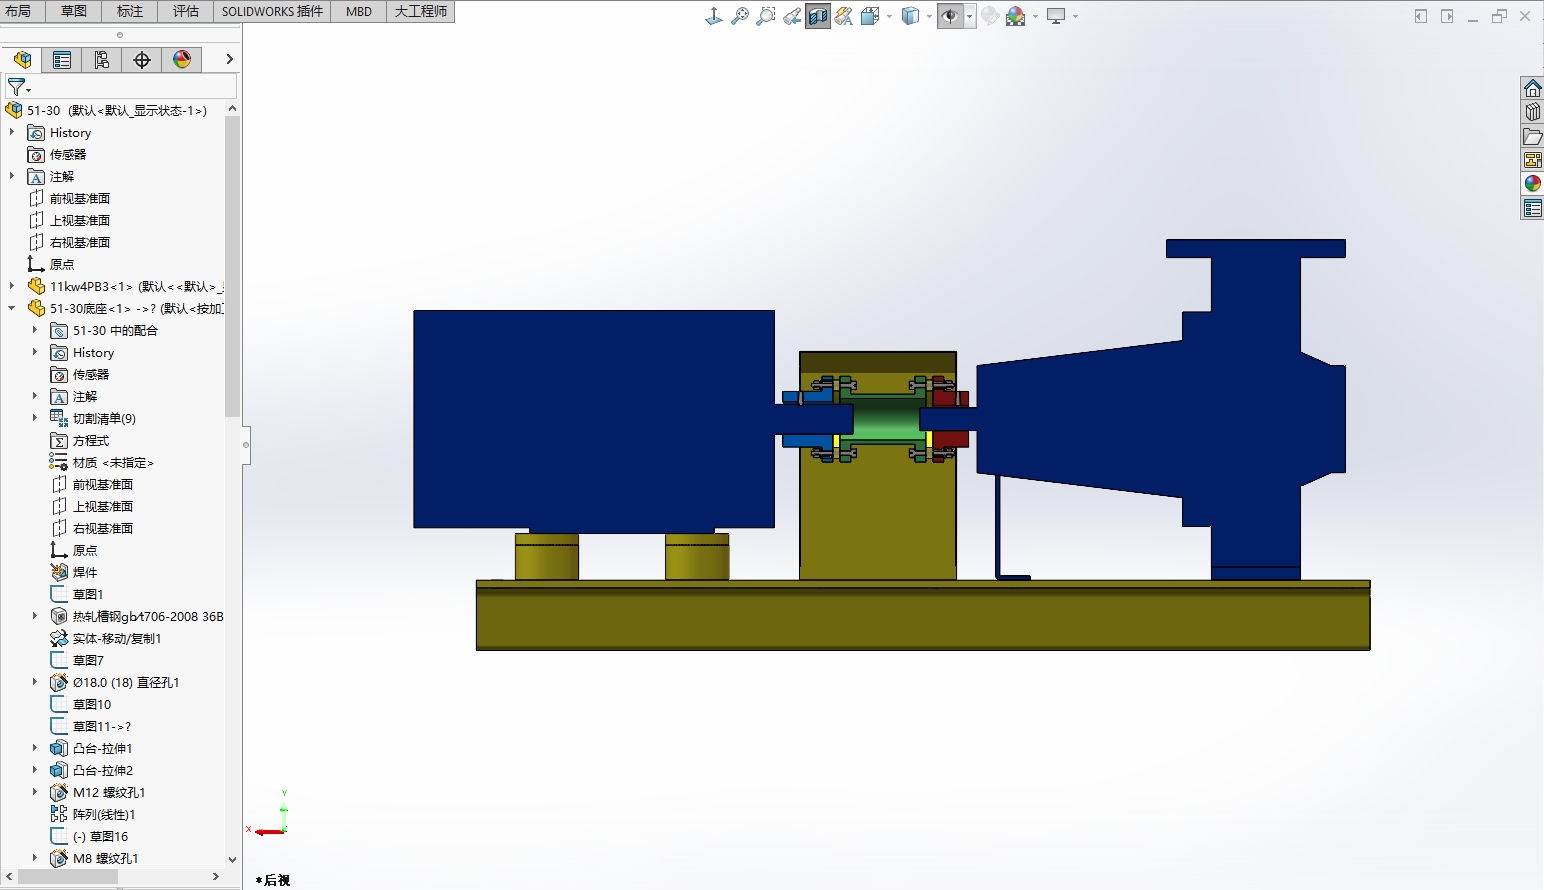Viewport: 1544px width, 890px height.
Task: Open SOLIDWORKS 插件 tab
Action: pyautogui.click(x=272, y=11)
